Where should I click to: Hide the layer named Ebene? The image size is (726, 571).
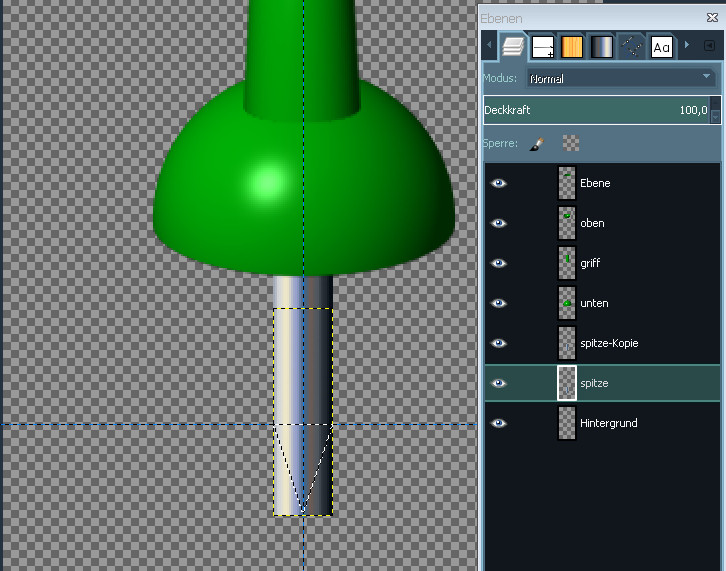coord(498,183)
